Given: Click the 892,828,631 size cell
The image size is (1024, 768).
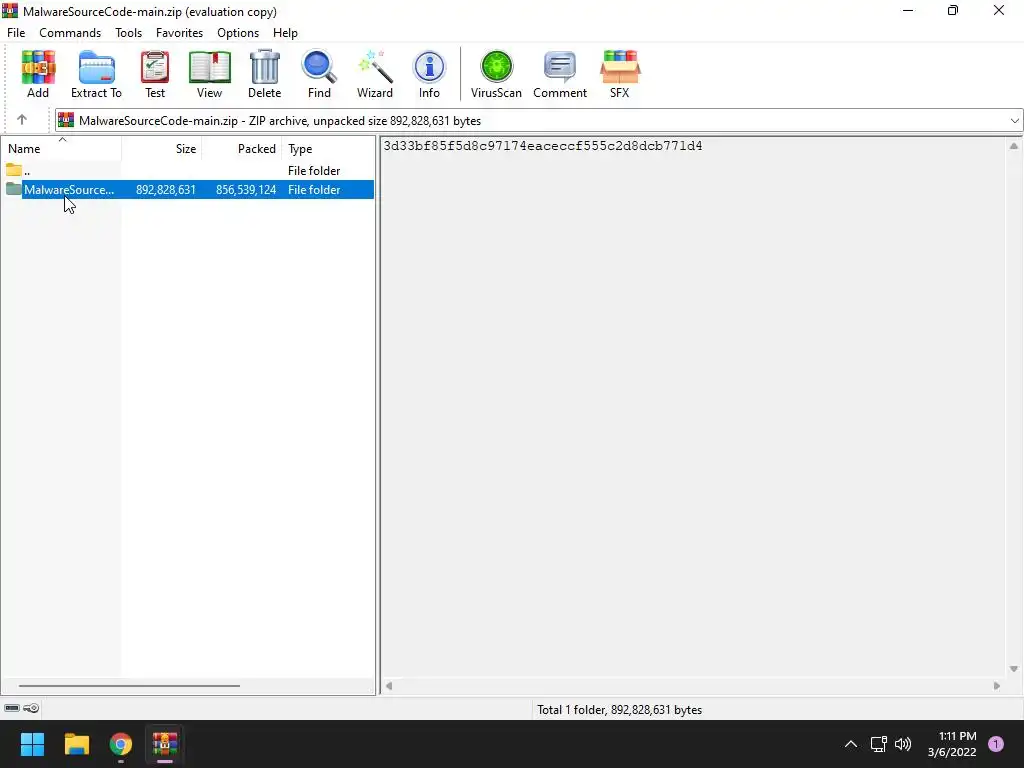Looking at the screenshot, I should (166, 189).
